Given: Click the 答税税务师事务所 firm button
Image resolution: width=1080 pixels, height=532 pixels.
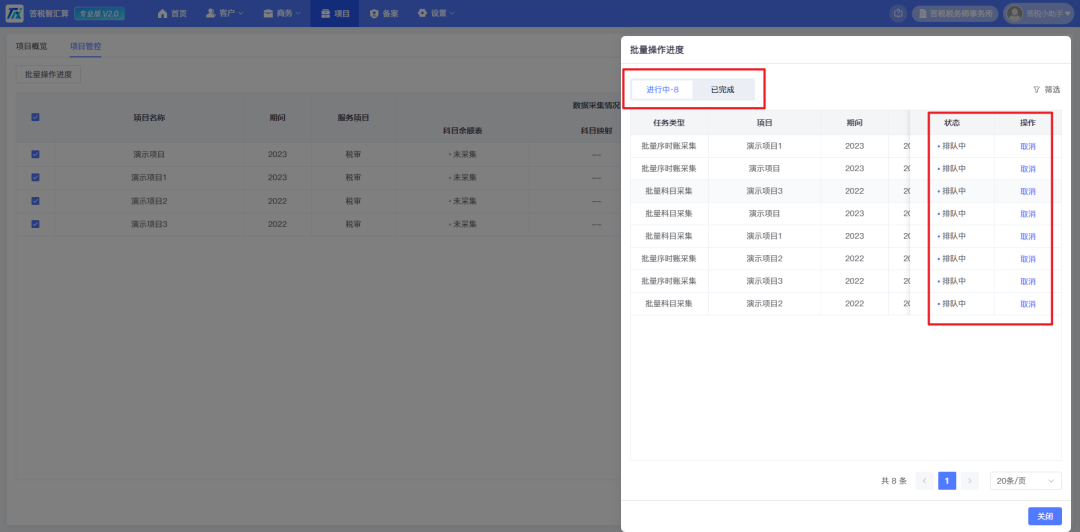Looking at the screenshot, I should coord(955,13).
